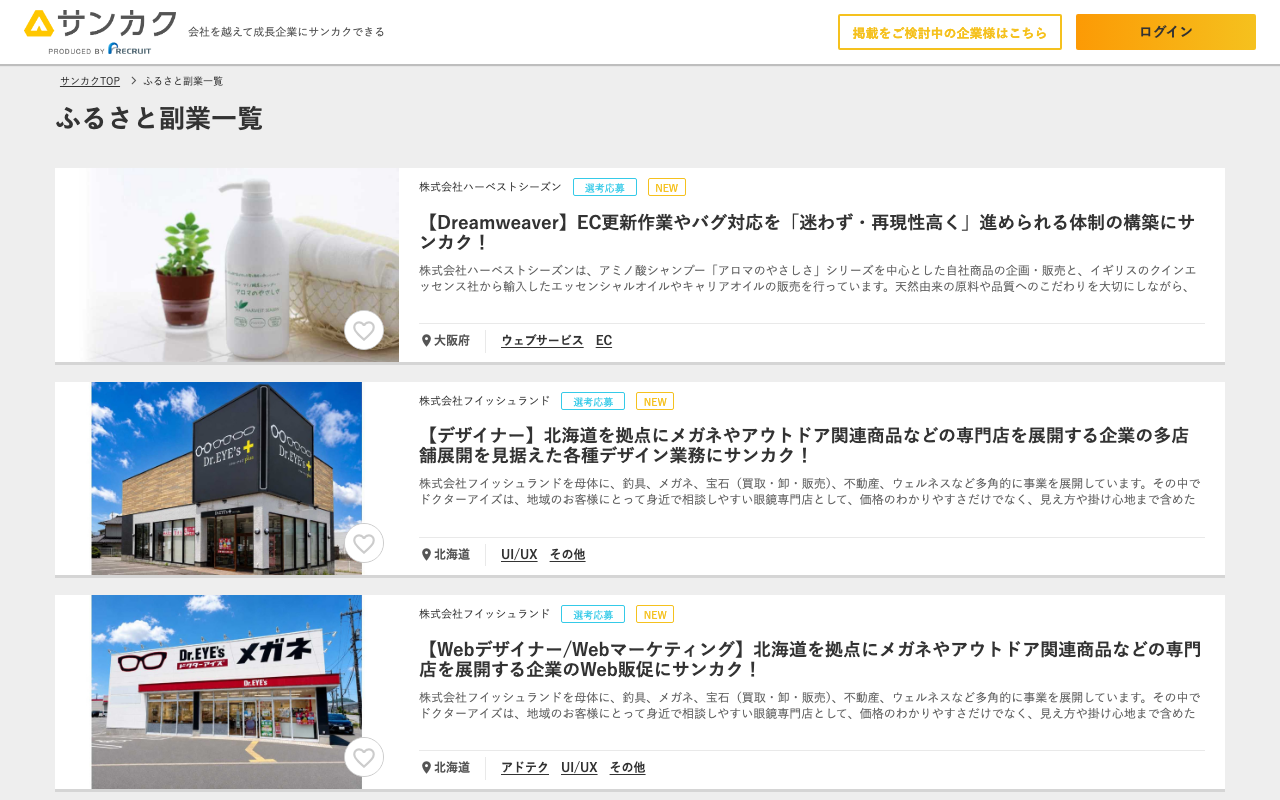Image resolution: width=1280 pixels, height=800 pixels.
Task: Click the breadcrumb chevron after サンカクTOP
Action: [133, 81]
